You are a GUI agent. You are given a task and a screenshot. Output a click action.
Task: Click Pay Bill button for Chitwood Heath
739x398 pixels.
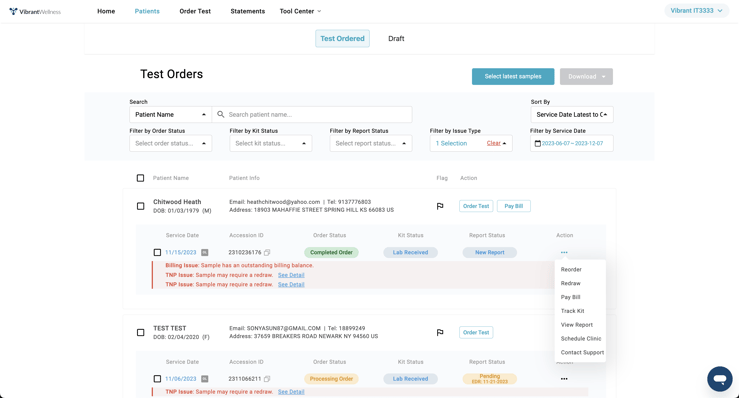514,206
